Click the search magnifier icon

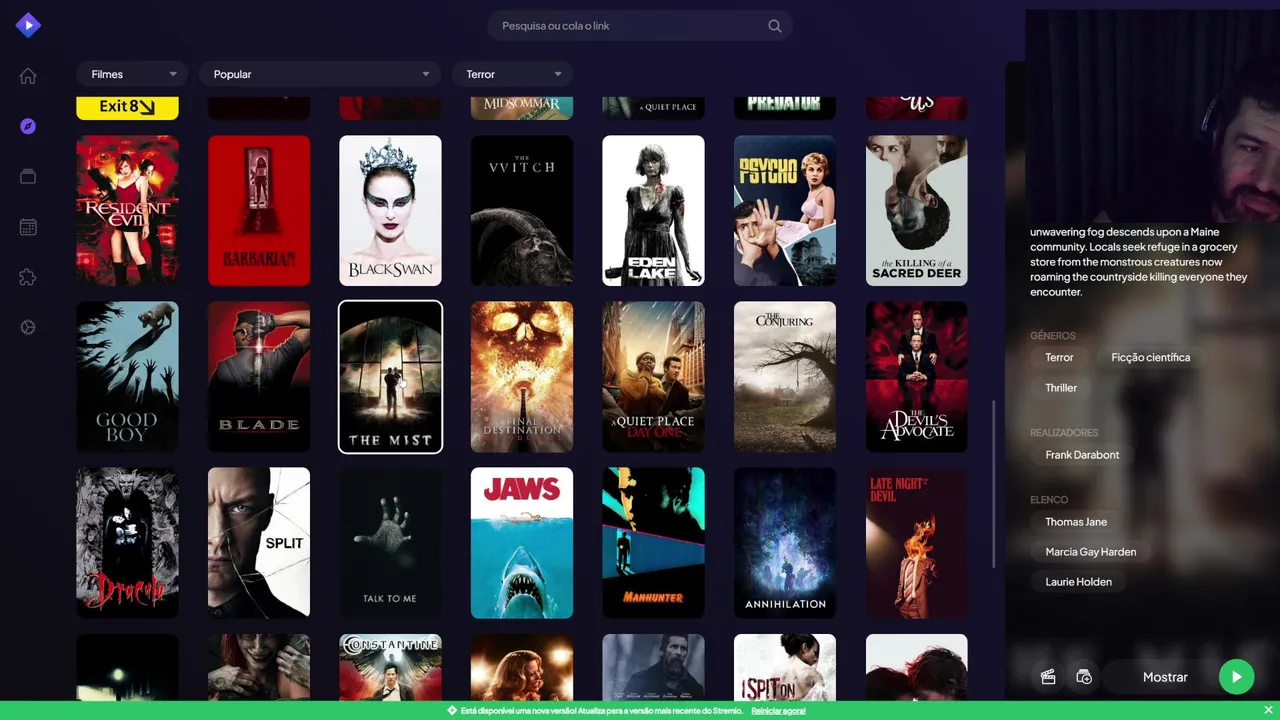775,26
